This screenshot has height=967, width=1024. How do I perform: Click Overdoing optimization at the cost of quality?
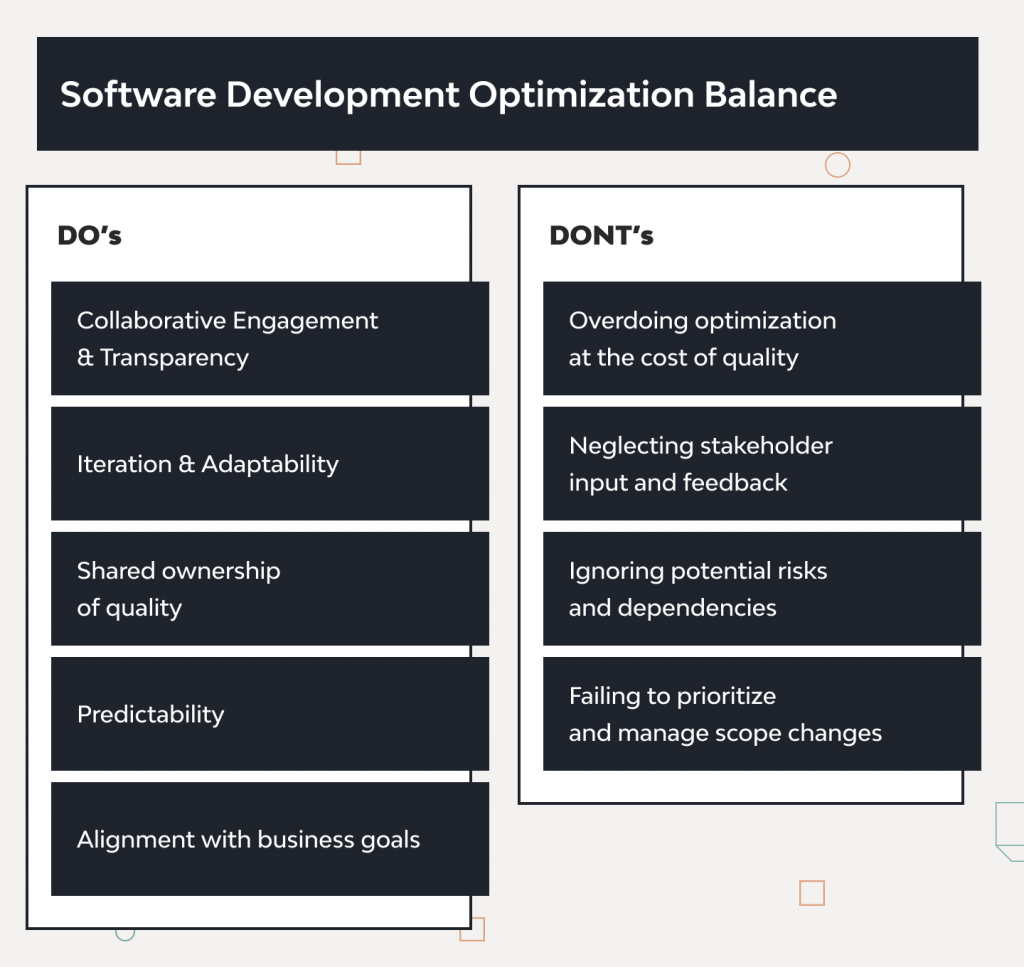coord(762,337)
